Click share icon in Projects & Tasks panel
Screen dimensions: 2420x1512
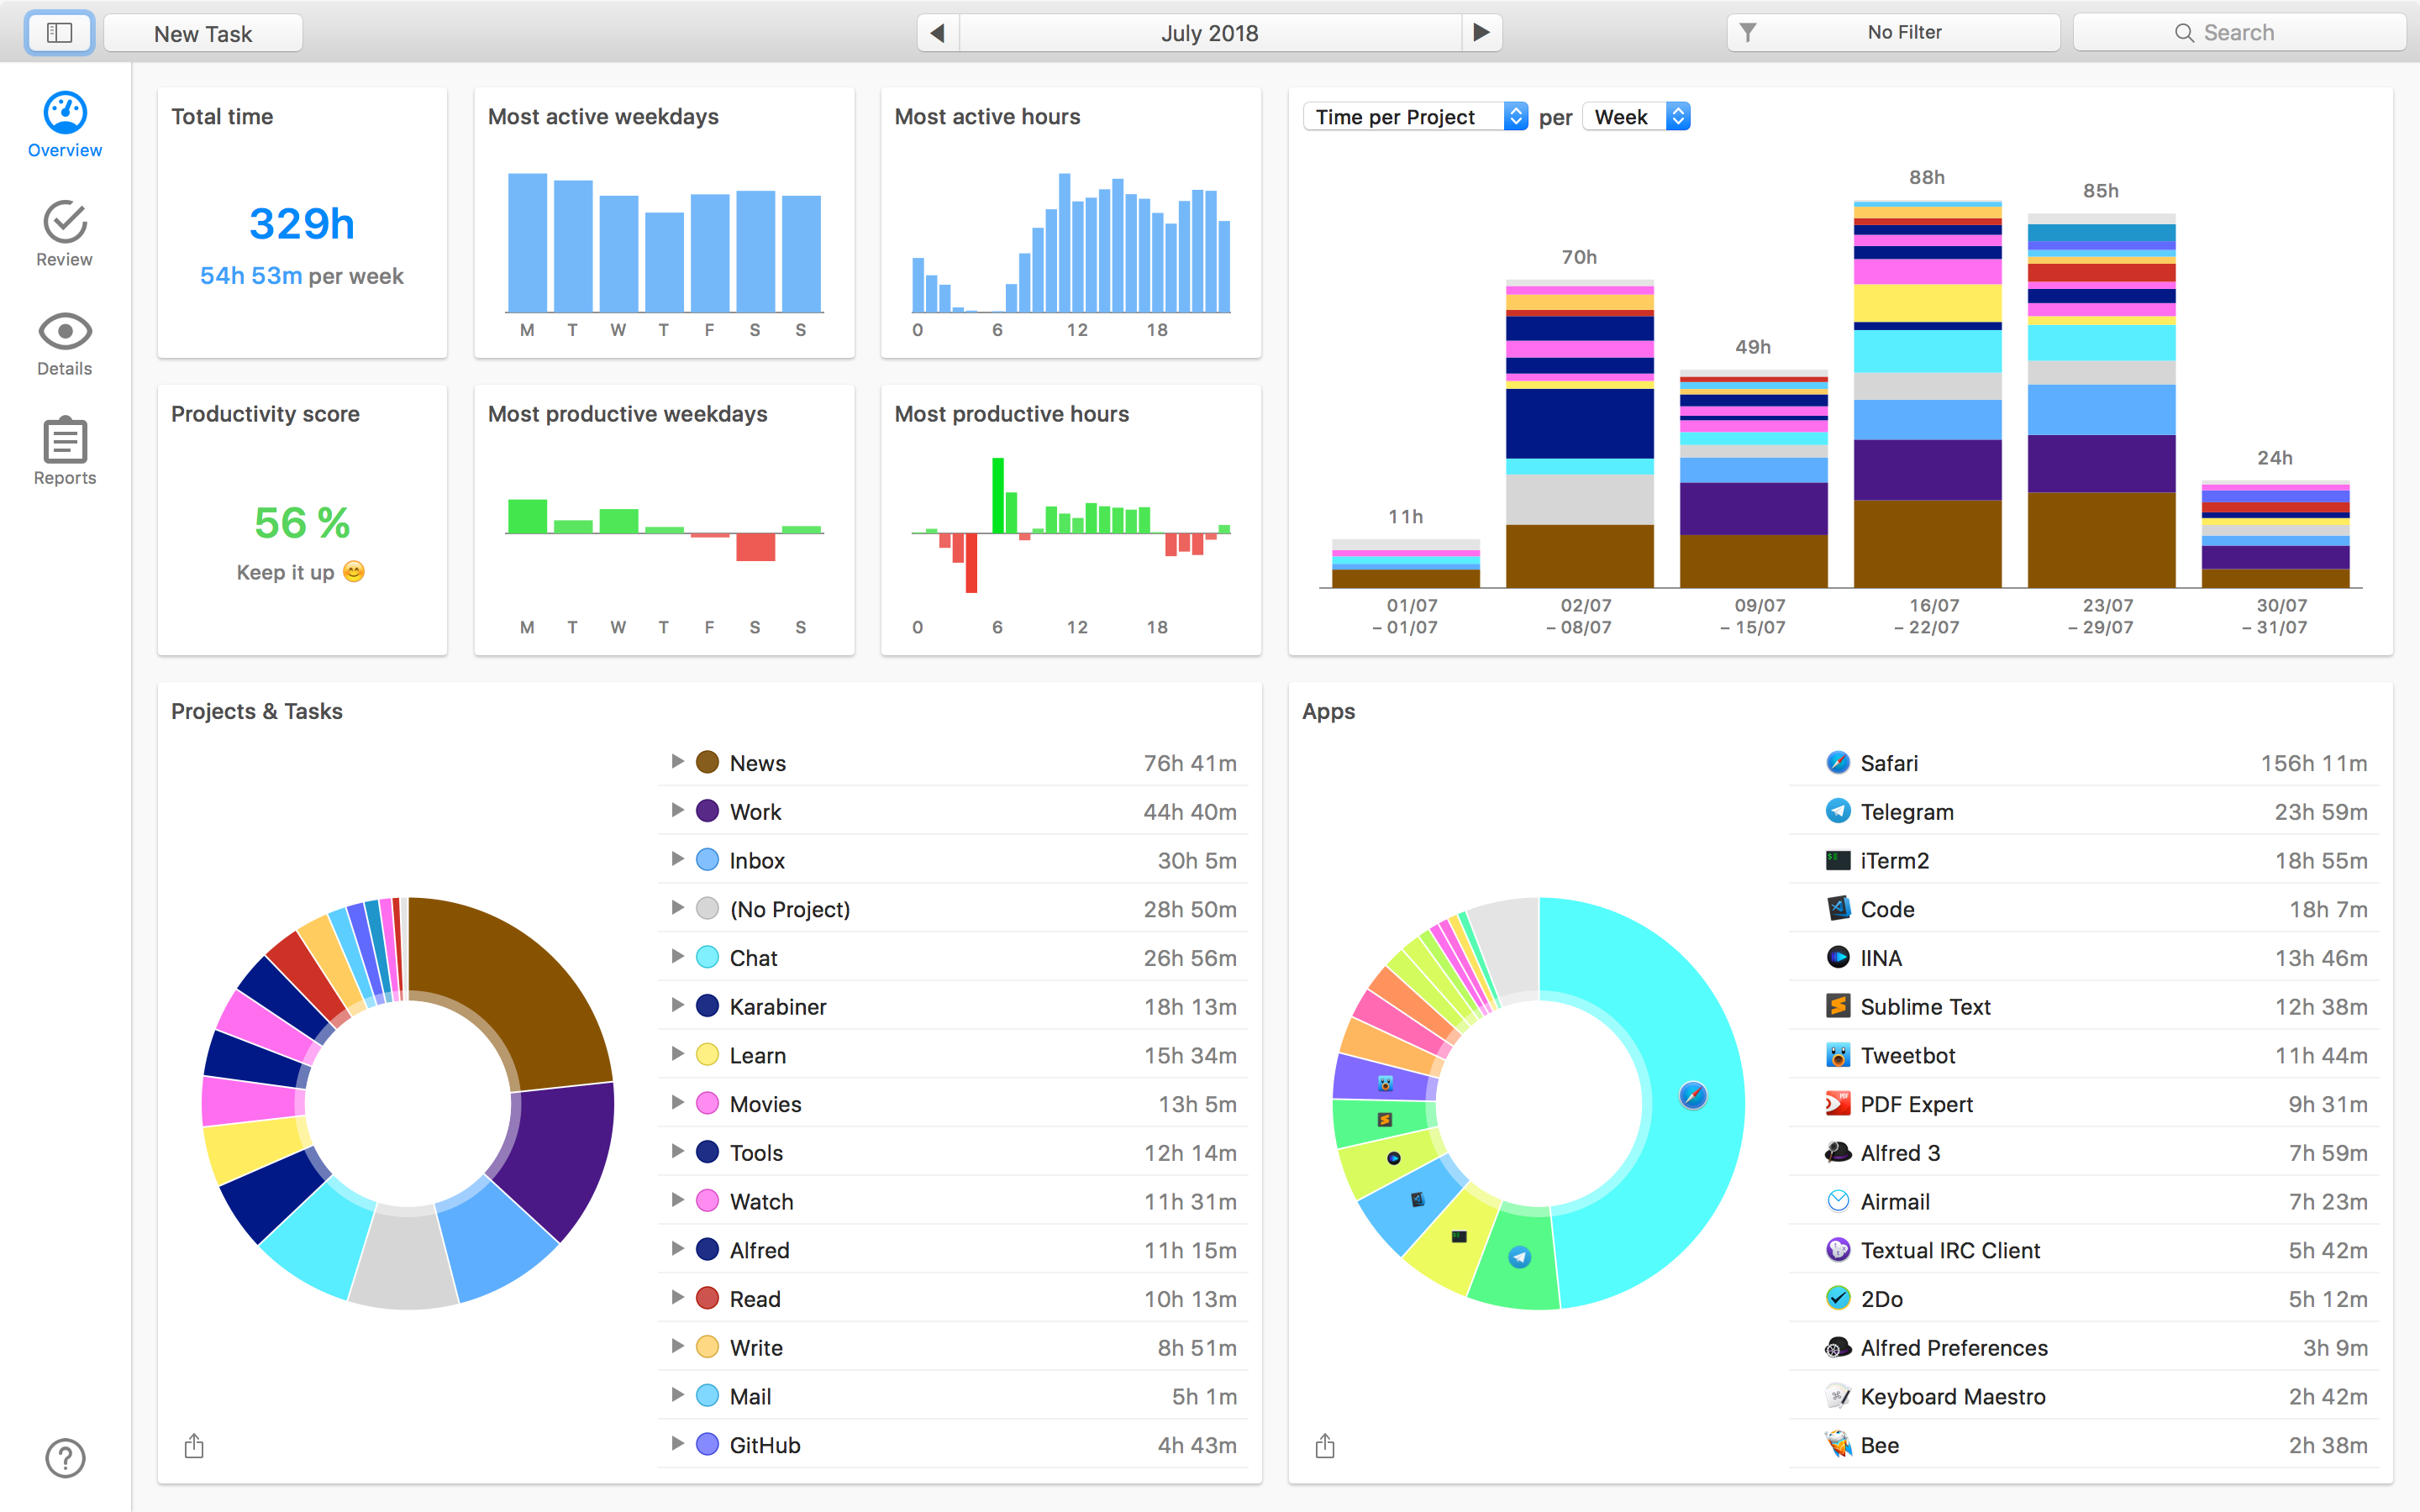[x=194, y=1446]
